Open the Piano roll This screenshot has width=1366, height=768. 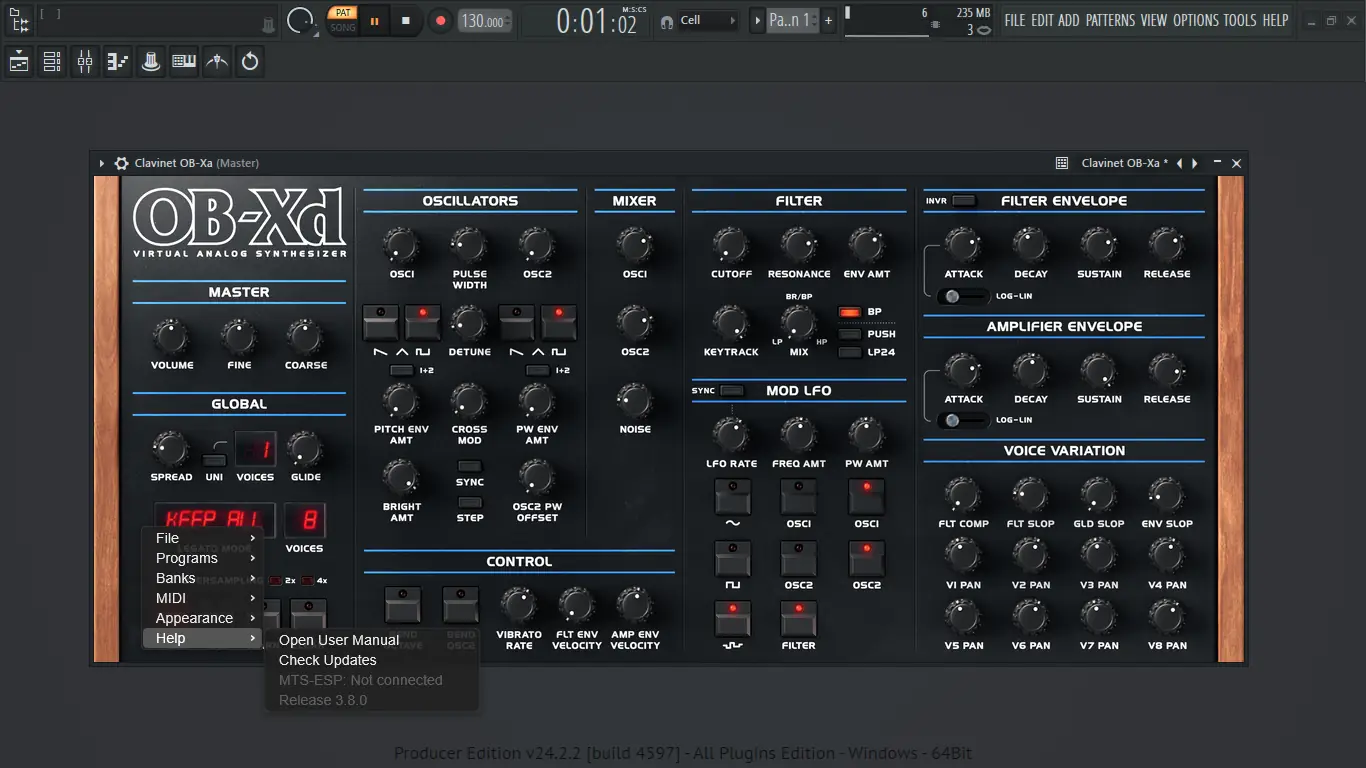click(117, 61)
